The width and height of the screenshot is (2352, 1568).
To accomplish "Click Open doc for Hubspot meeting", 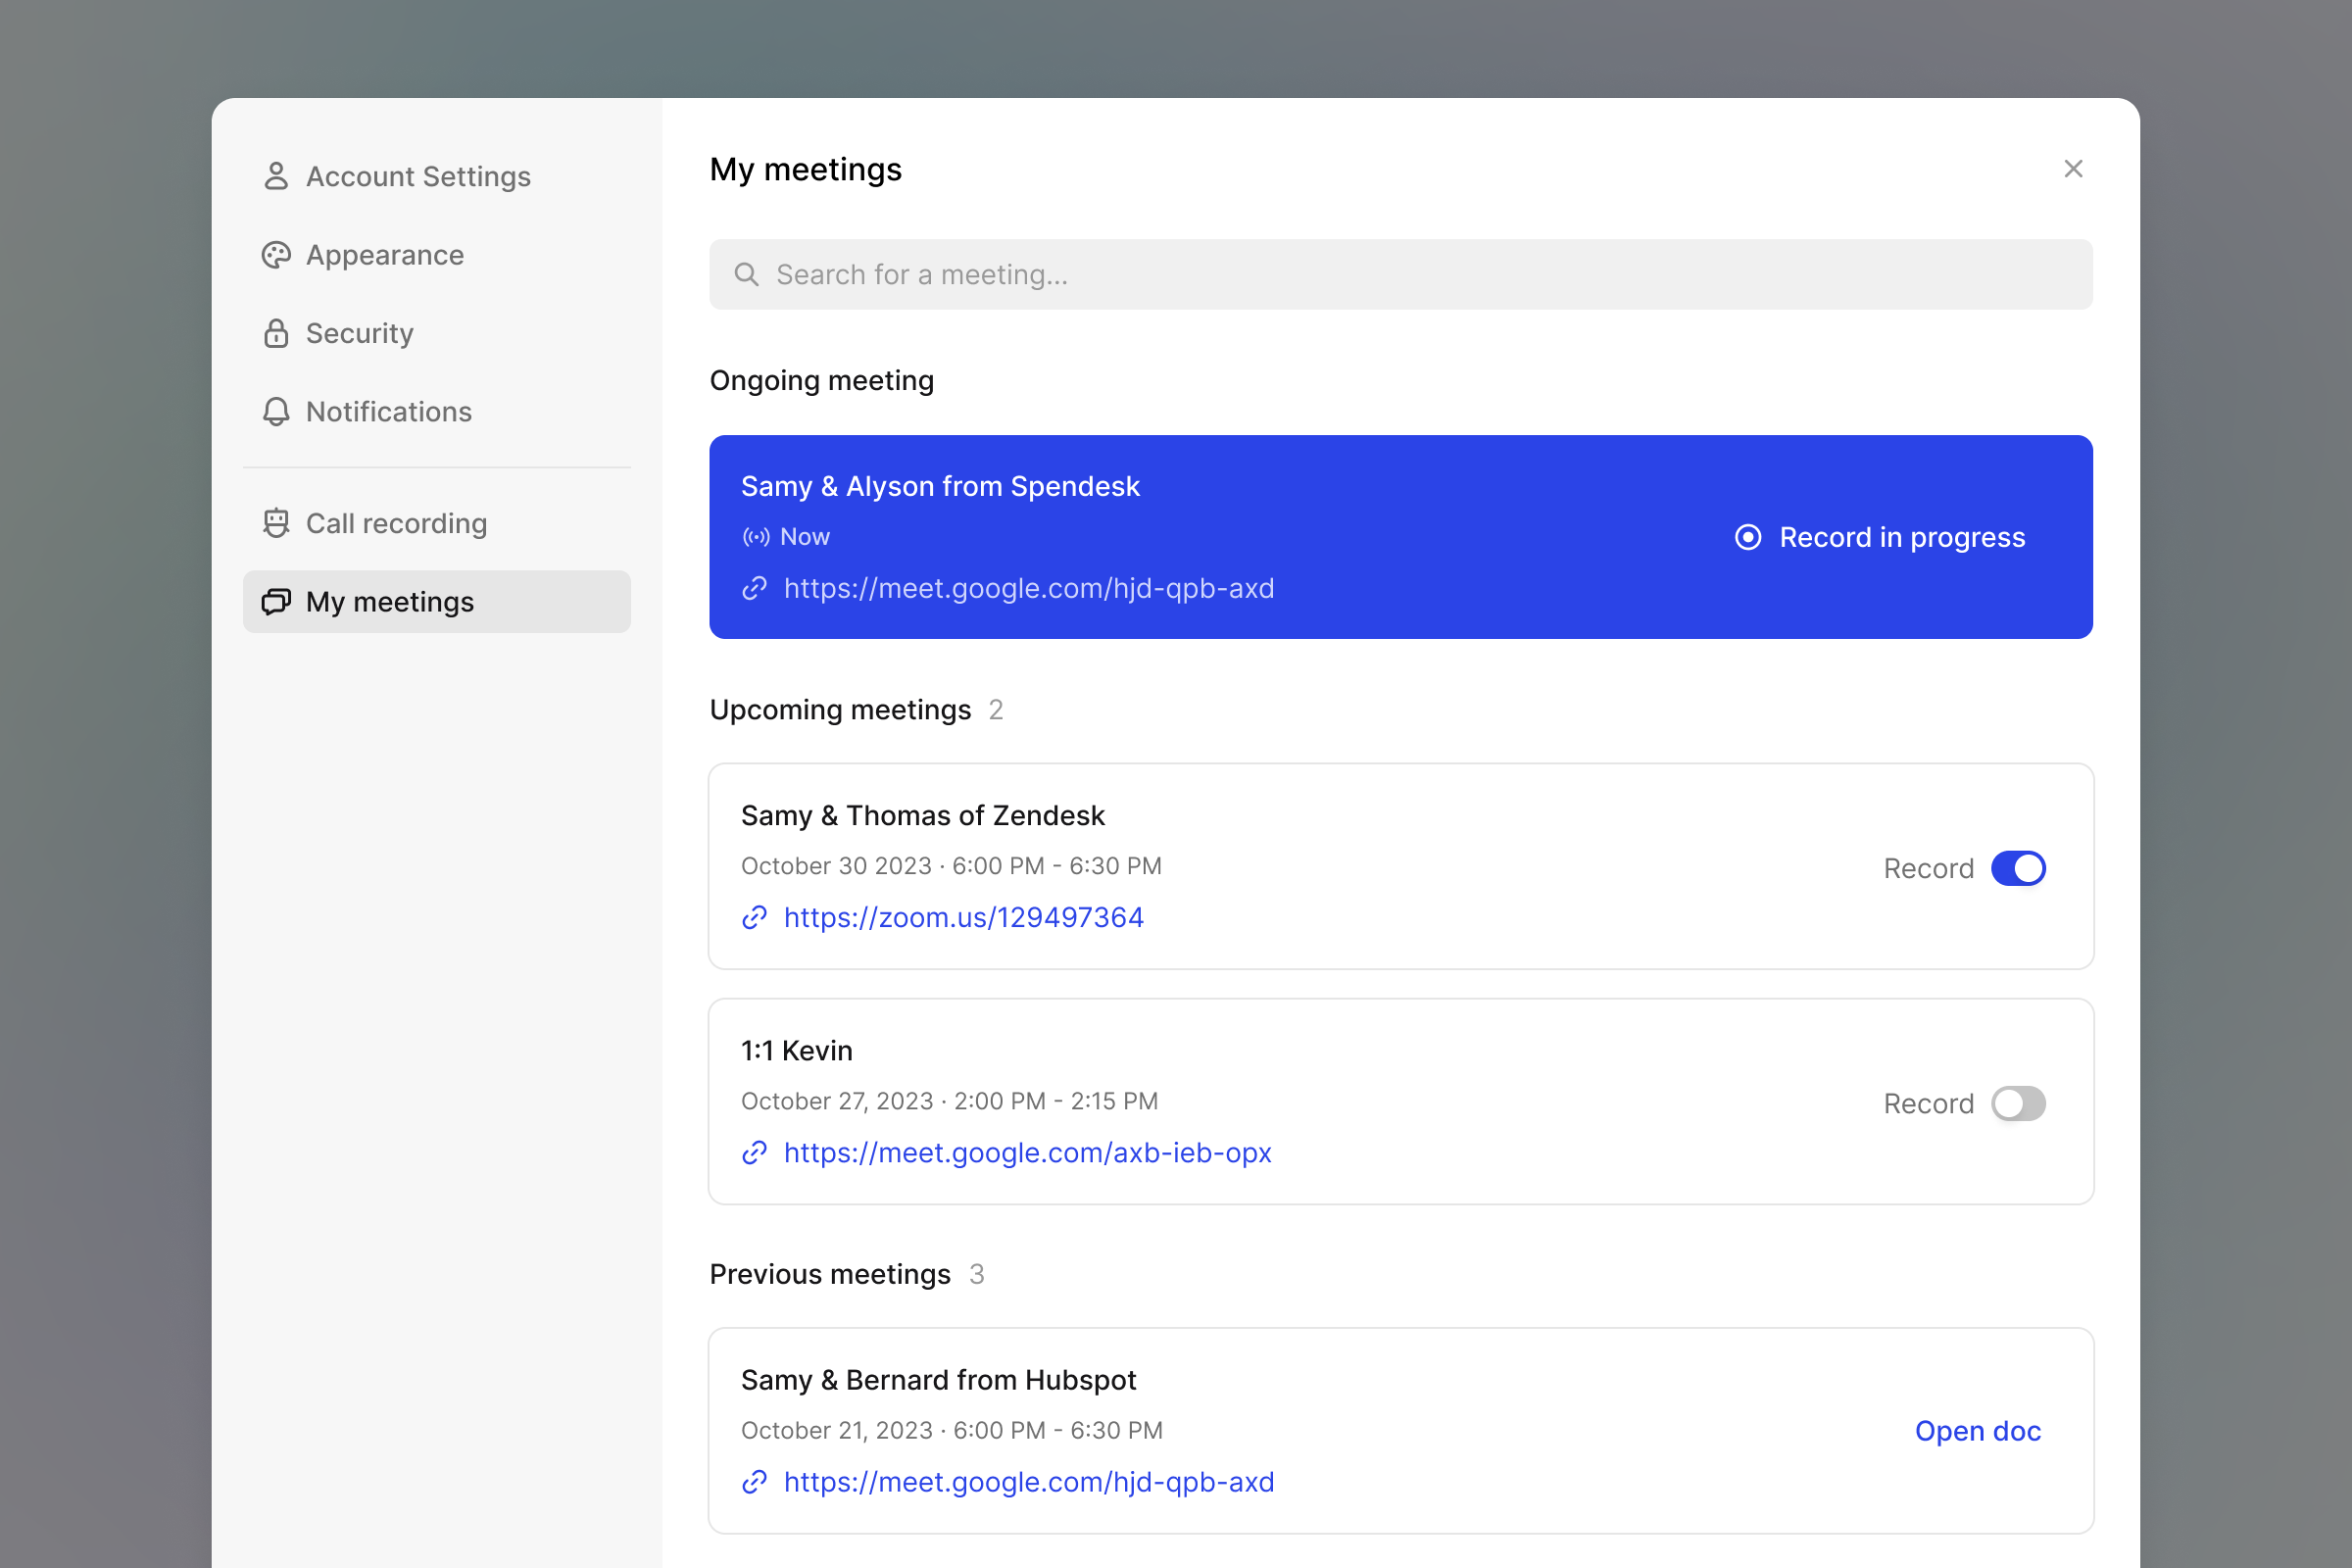I will pos(1978,1430).
